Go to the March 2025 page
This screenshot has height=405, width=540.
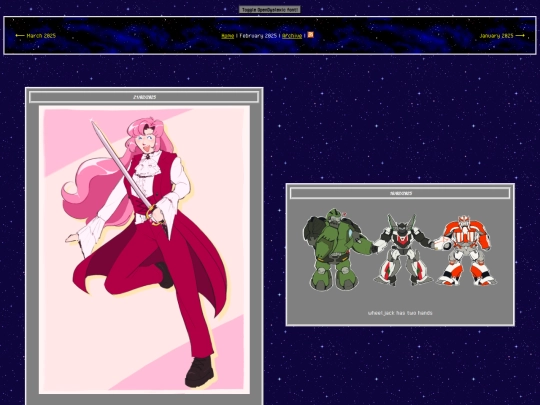point(35,35)
